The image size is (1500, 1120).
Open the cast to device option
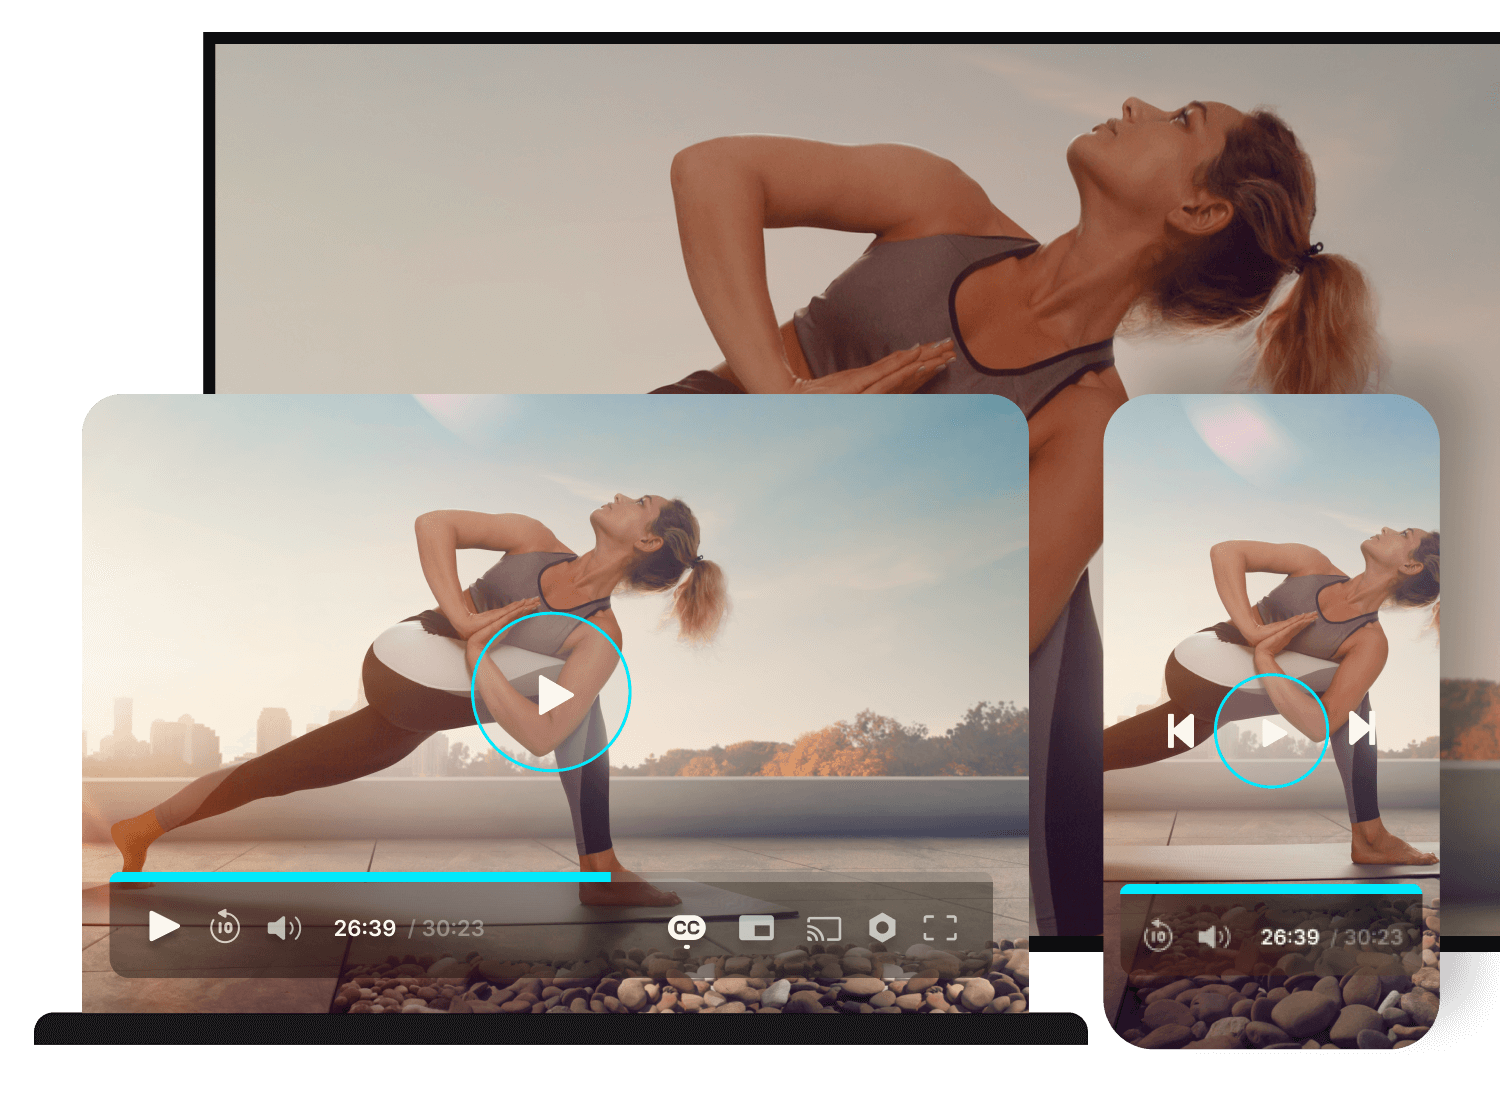point(823,929)
